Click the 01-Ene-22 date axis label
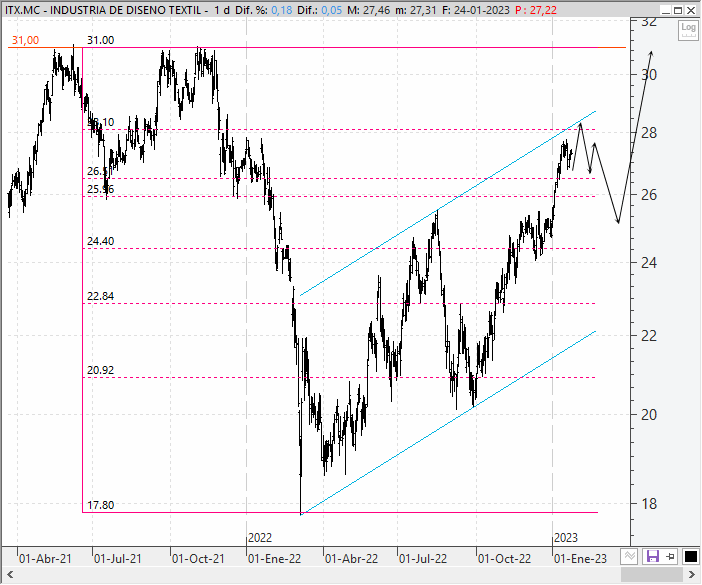702x585 pixels. (274, 559)
